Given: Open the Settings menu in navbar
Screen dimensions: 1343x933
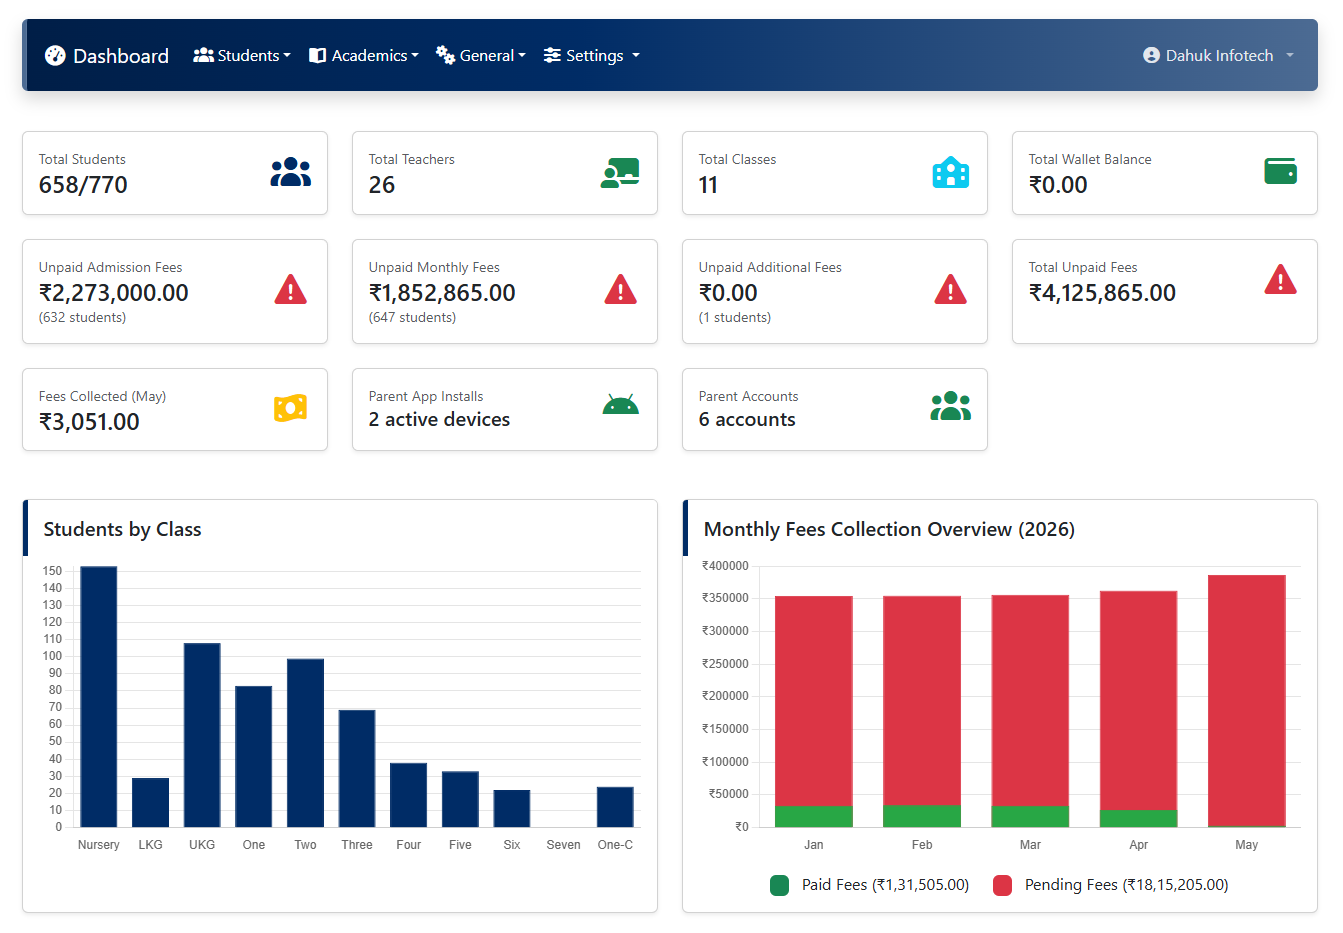Looking at the screenshot, I should [x=592, y=55].
